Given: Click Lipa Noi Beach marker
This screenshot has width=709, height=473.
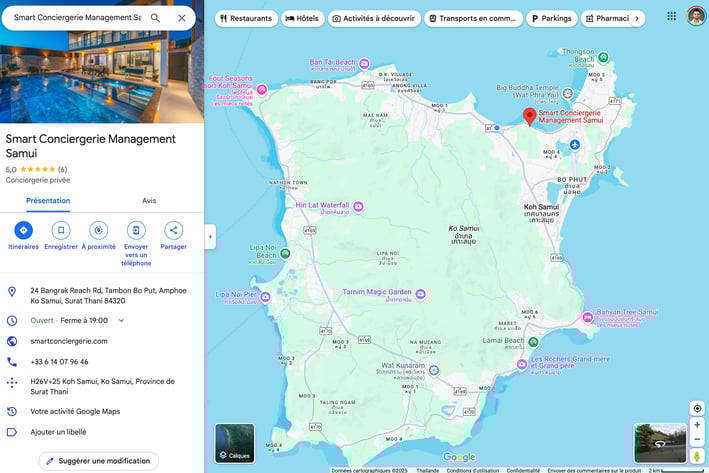Looking at the screenshot, I should pyautogui.click(x=285, y=254).
